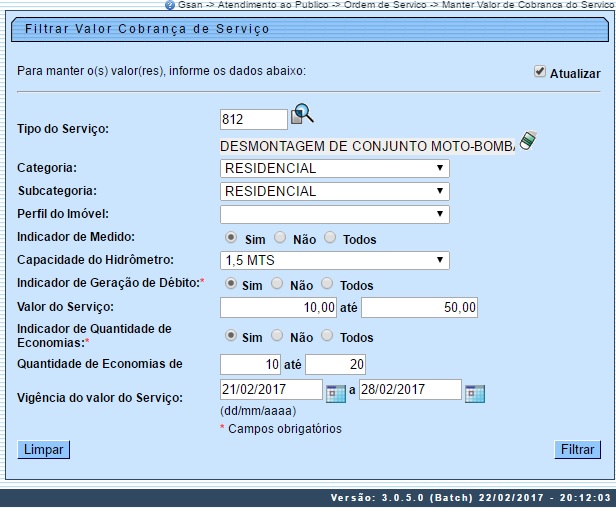Open the Categoria dropdown
This screenshot has width=616, height=508.
(x=334, y=168)
